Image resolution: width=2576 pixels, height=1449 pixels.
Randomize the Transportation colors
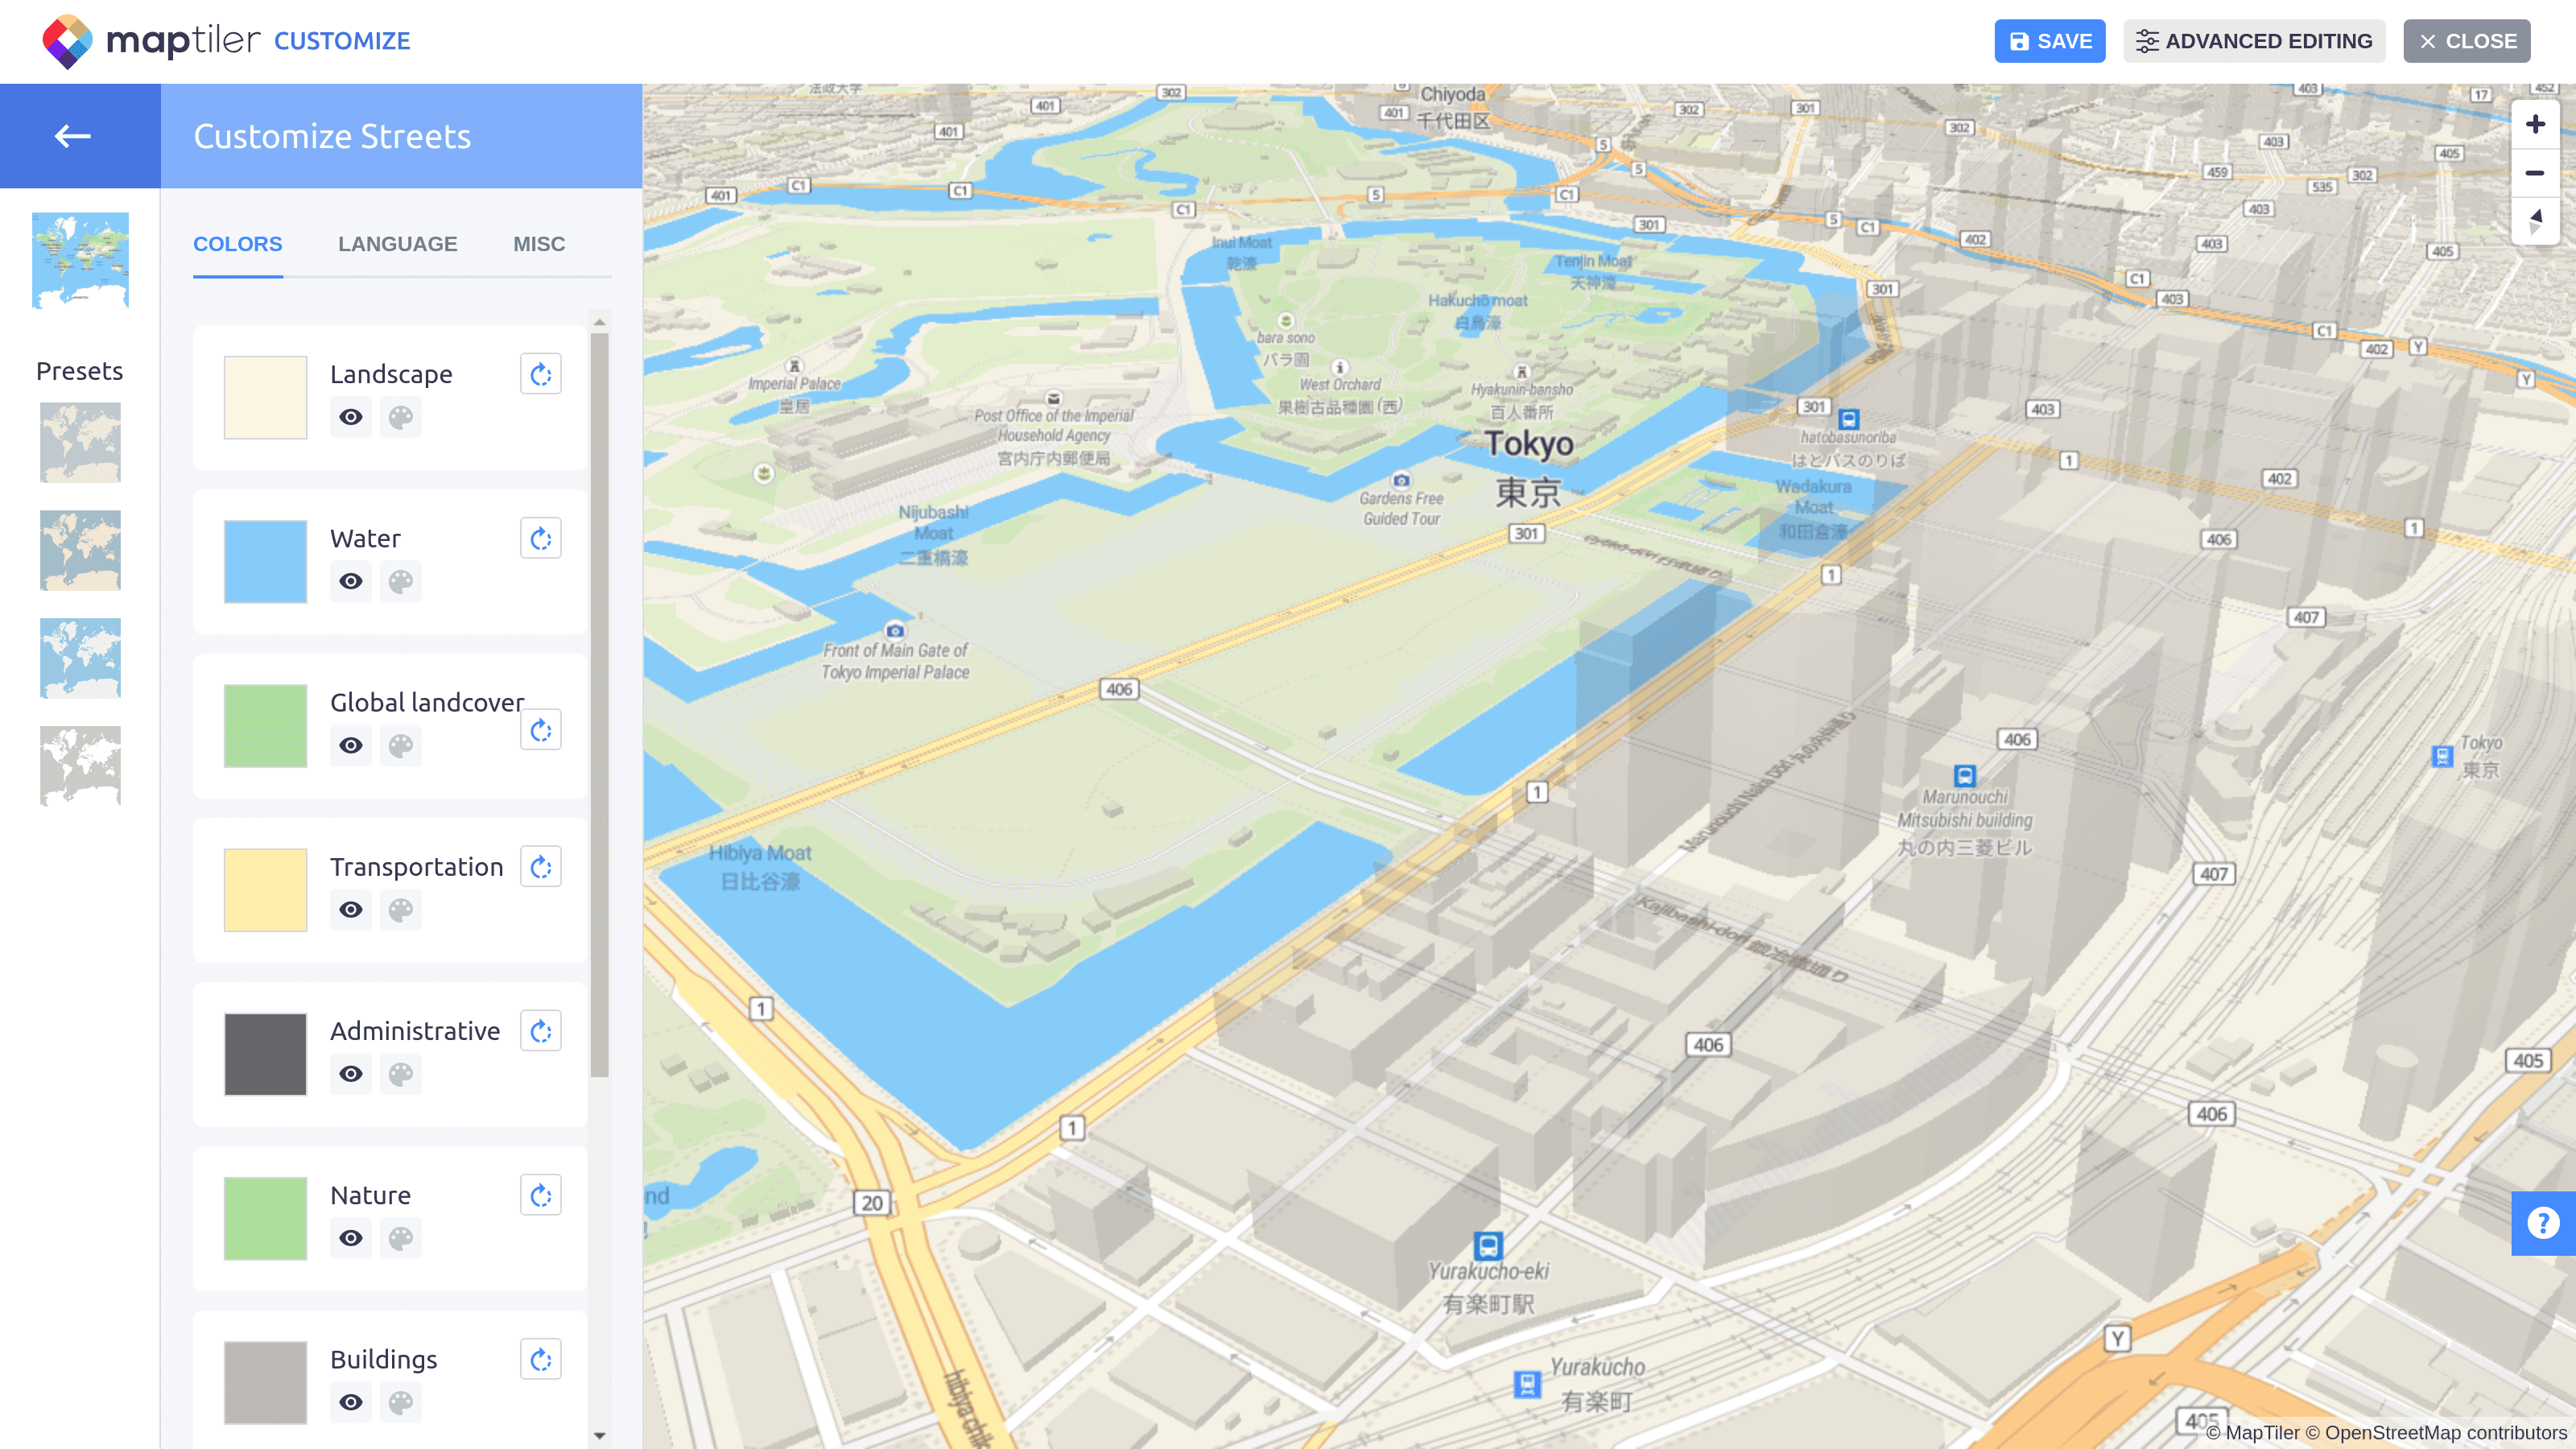point(540,866)
